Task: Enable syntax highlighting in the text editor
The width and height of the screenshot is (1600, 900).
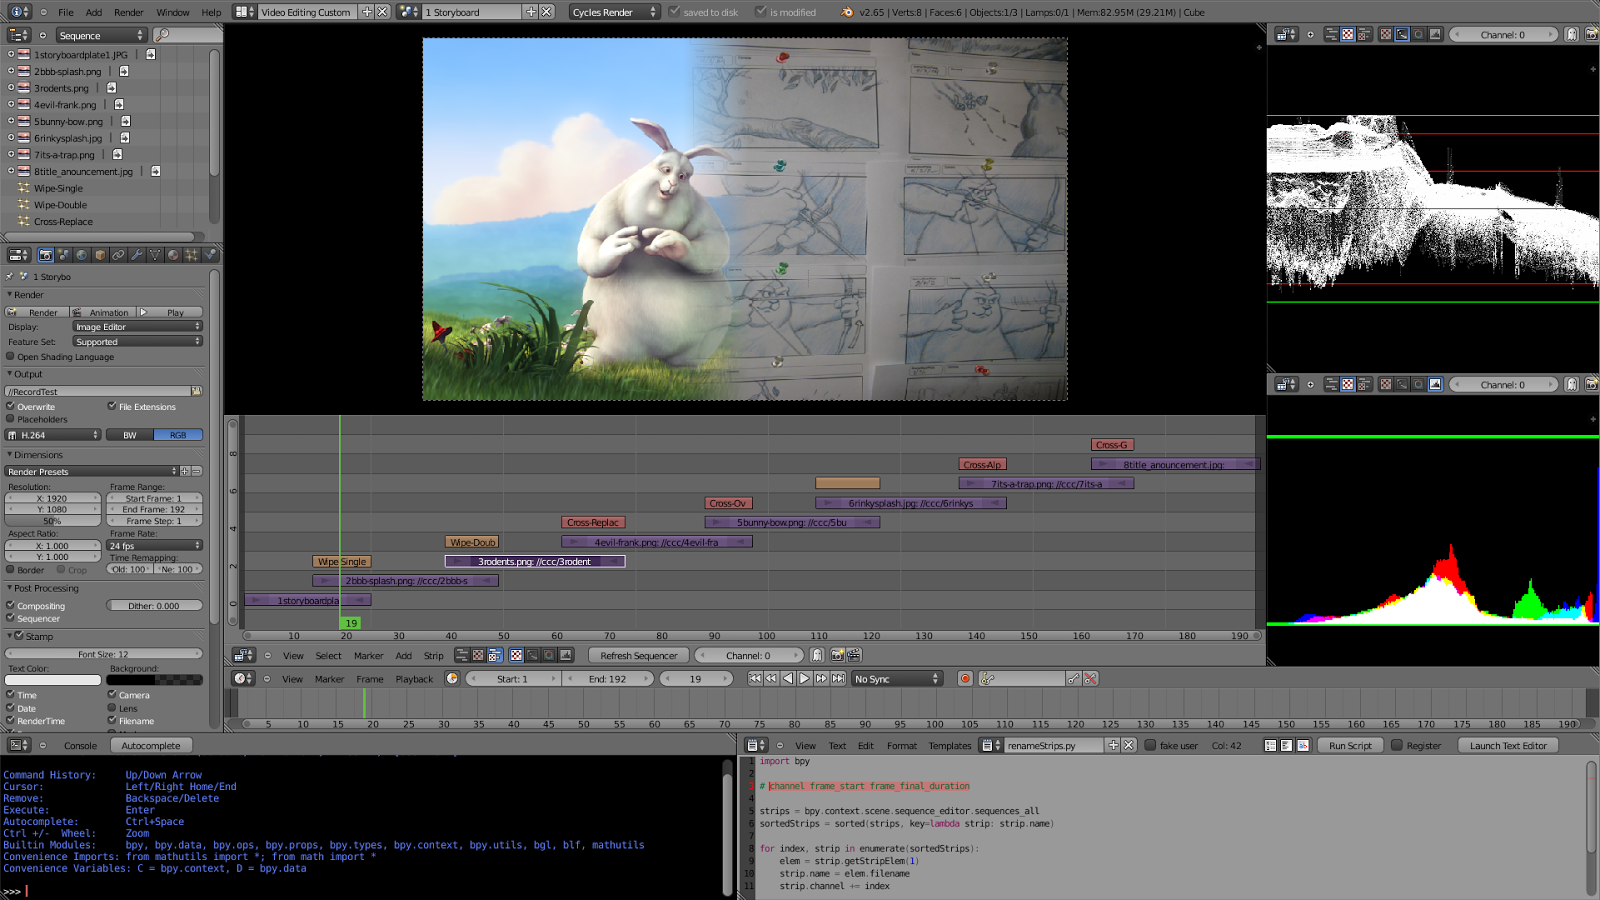Action: tap(1303, 745)
